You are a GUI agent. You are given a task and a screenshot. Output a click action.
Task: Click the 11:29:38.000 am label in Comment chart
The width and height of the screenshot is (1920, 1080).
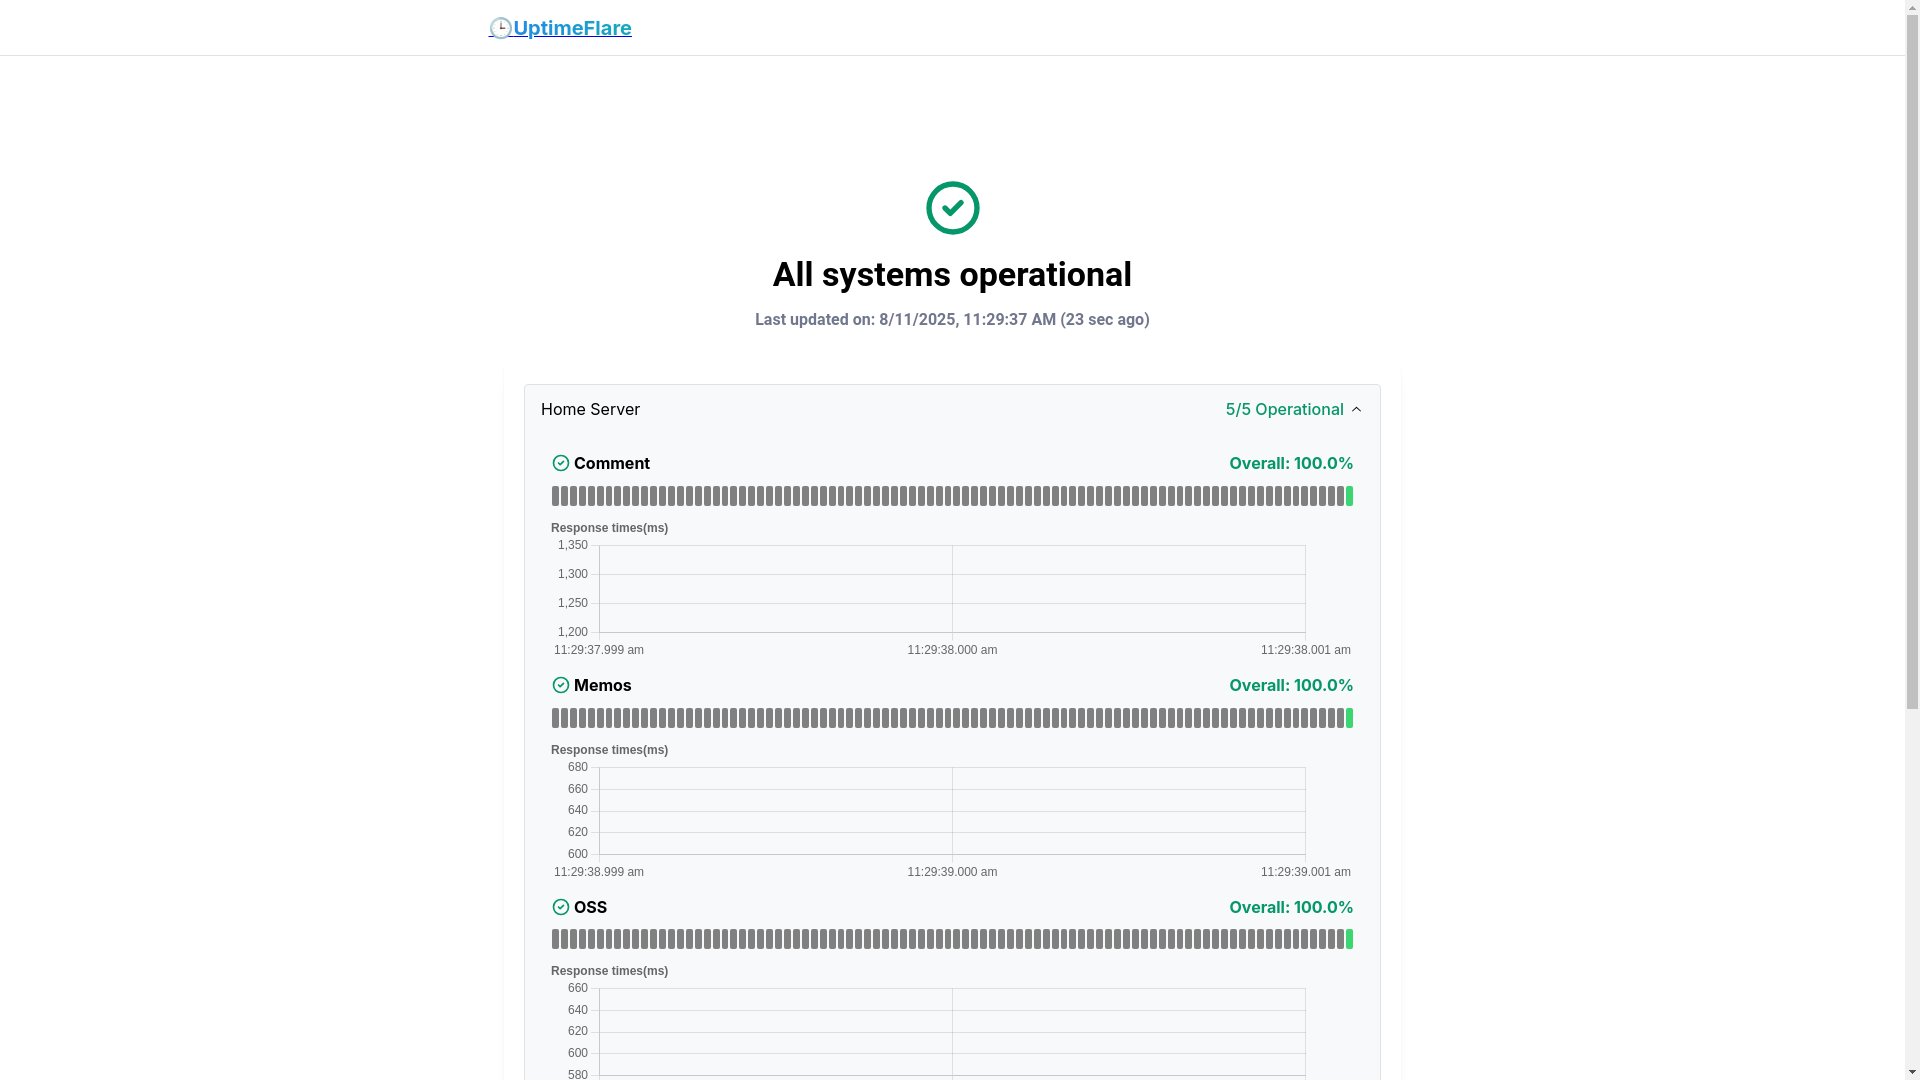click(x=952, y=650)
